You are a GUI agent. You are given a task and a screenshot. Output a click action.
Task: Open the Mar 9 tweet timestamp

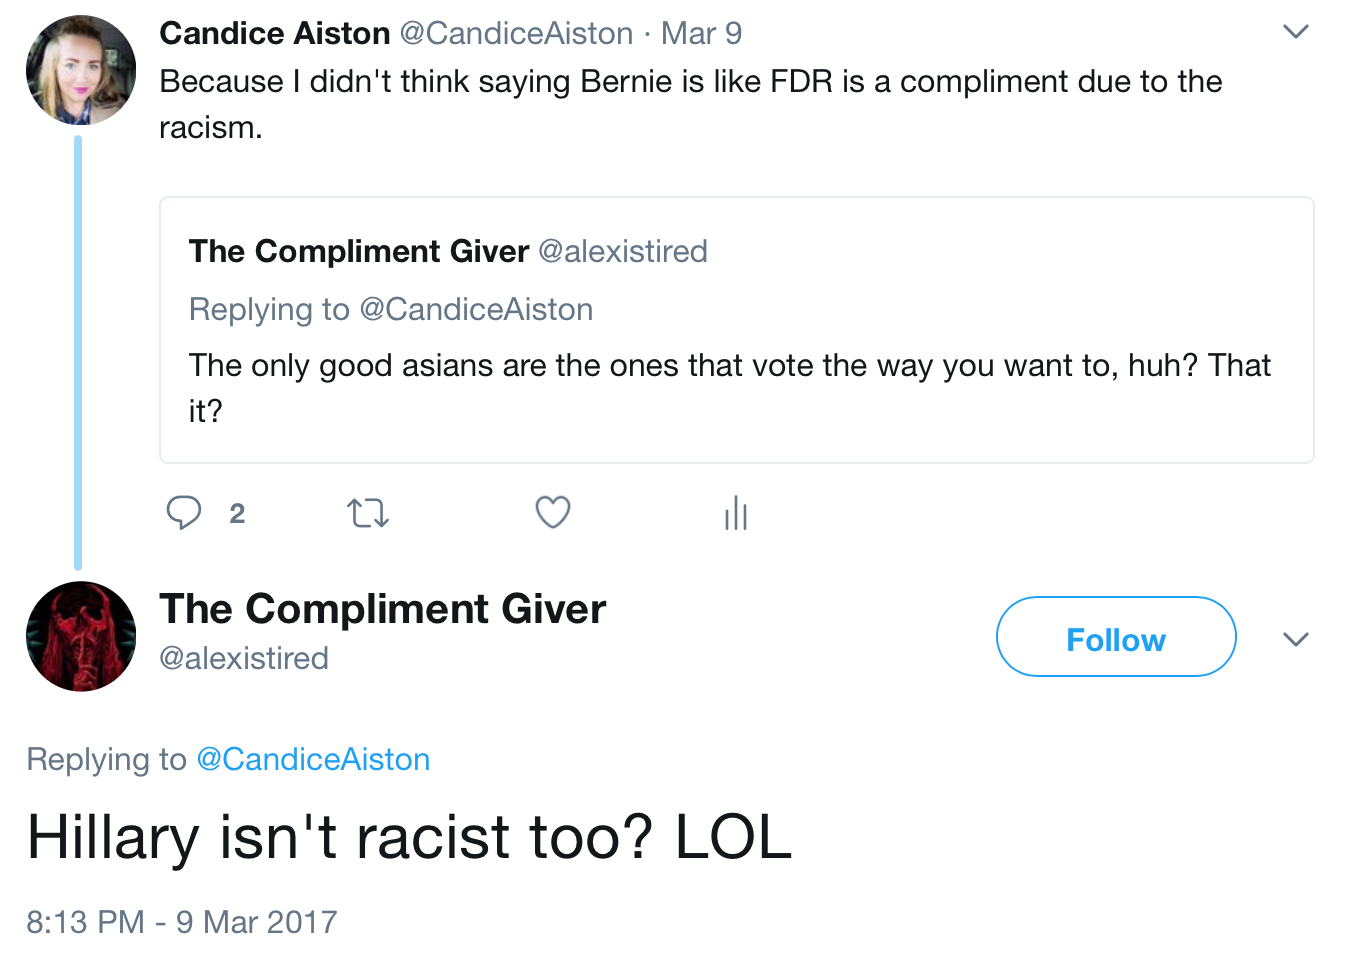point(701,33)
